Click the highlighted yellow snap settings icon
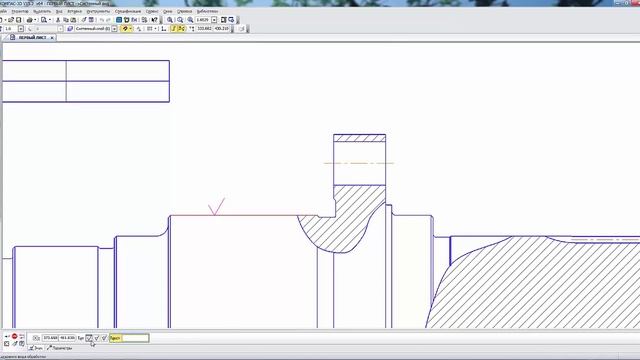Viewport: 640px width, 360px height. click(125, 29)
